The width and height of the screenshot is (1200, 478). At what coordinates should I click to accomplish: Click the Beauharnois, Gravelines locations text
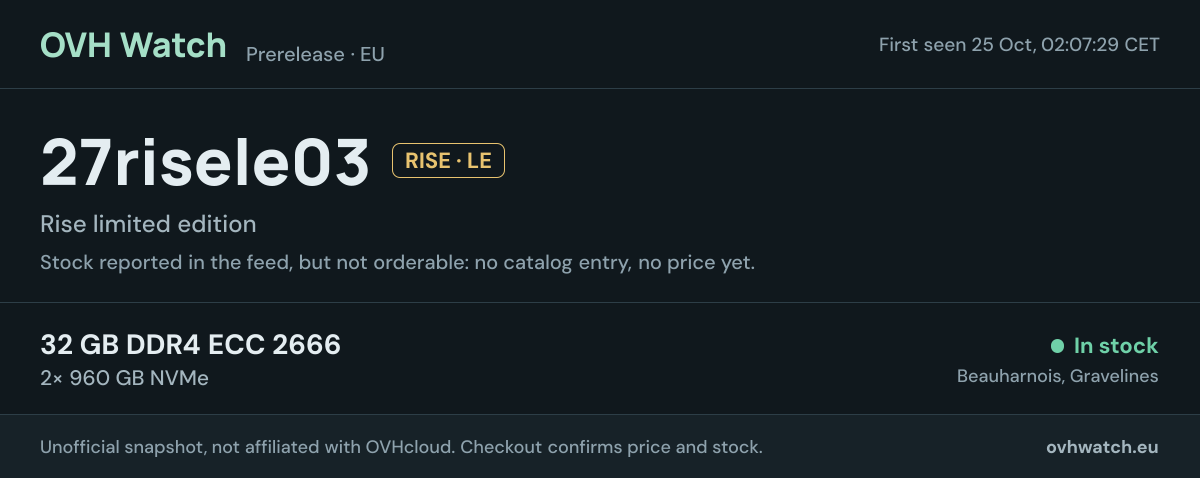[1058, 376]
